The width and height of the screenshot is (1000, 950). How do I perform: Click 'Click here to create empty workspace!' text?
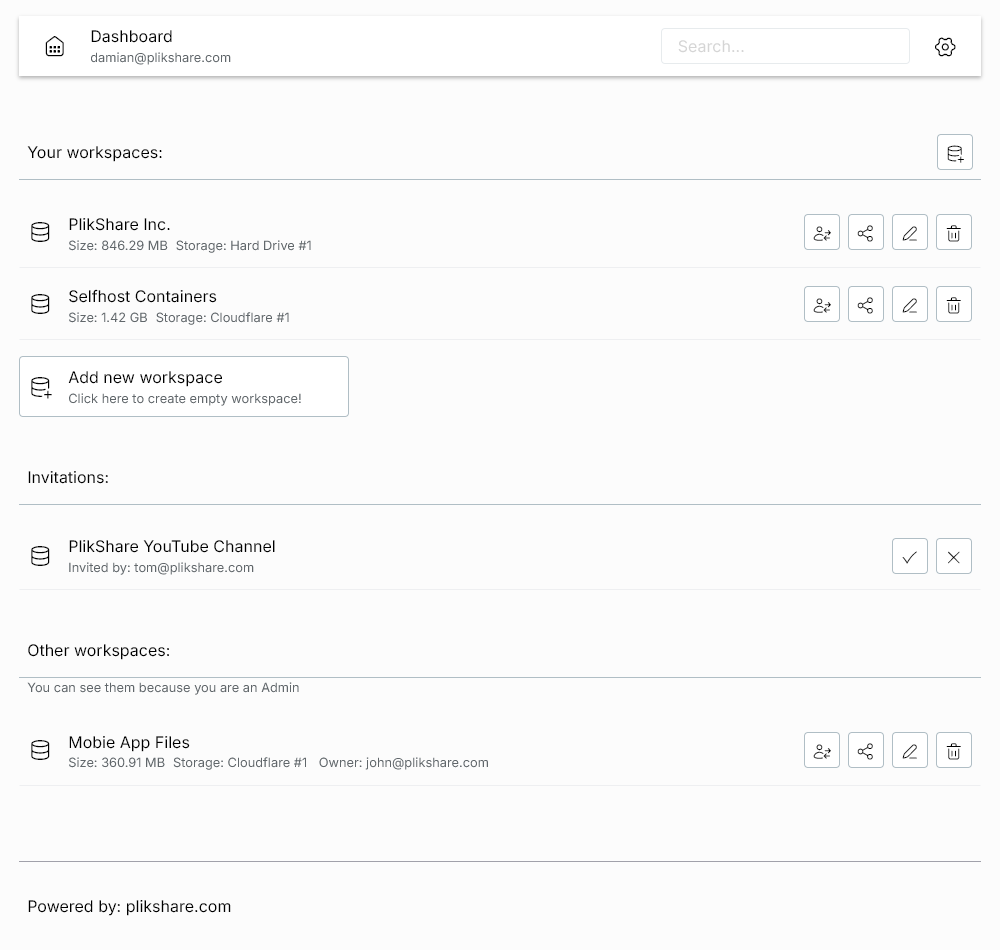tap(185, 398)
